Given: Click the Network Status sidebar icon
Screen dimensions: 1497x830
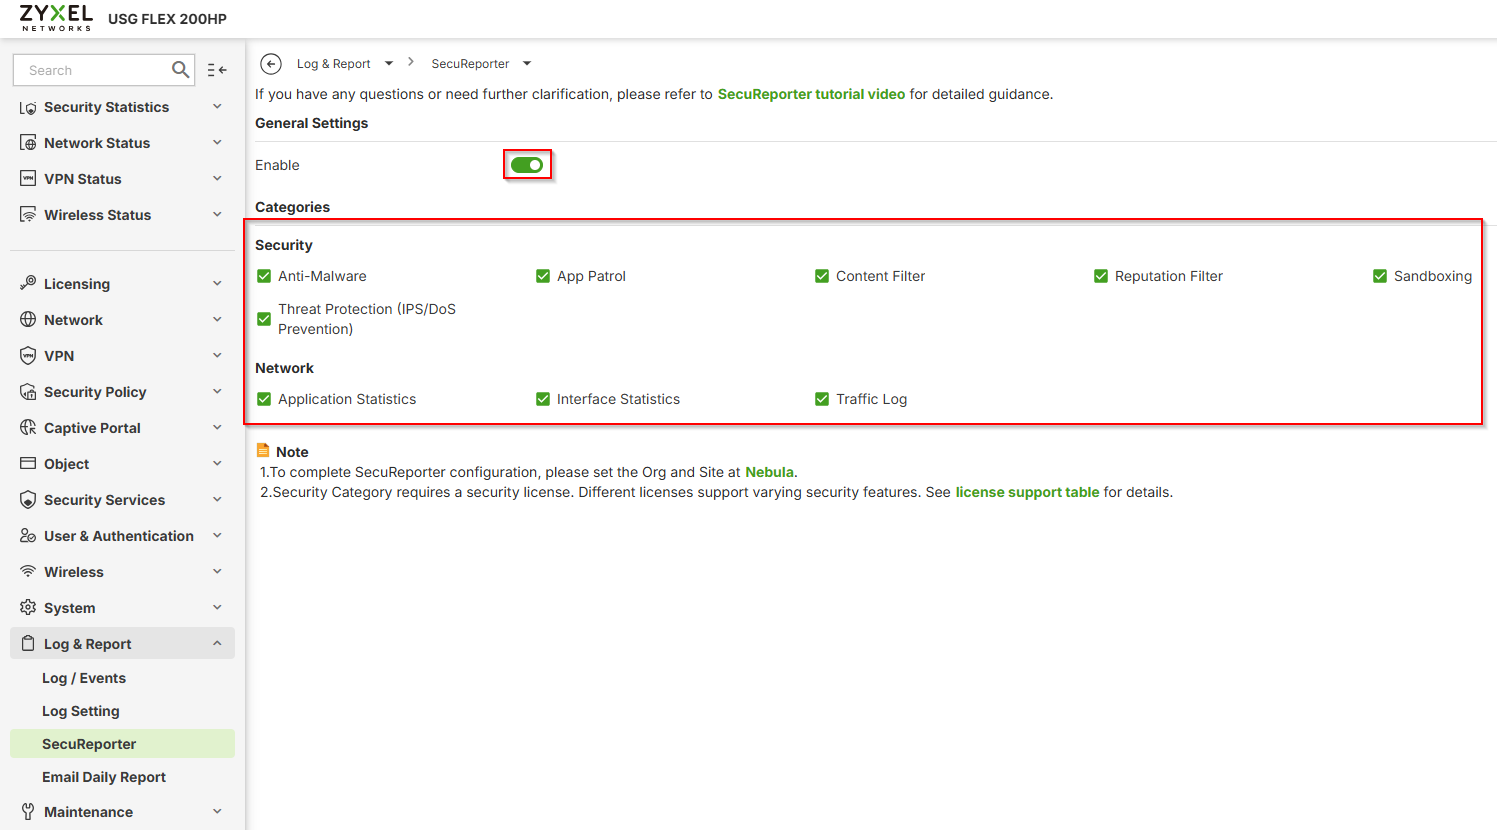Looking at the screenshot, I should 28,143.
